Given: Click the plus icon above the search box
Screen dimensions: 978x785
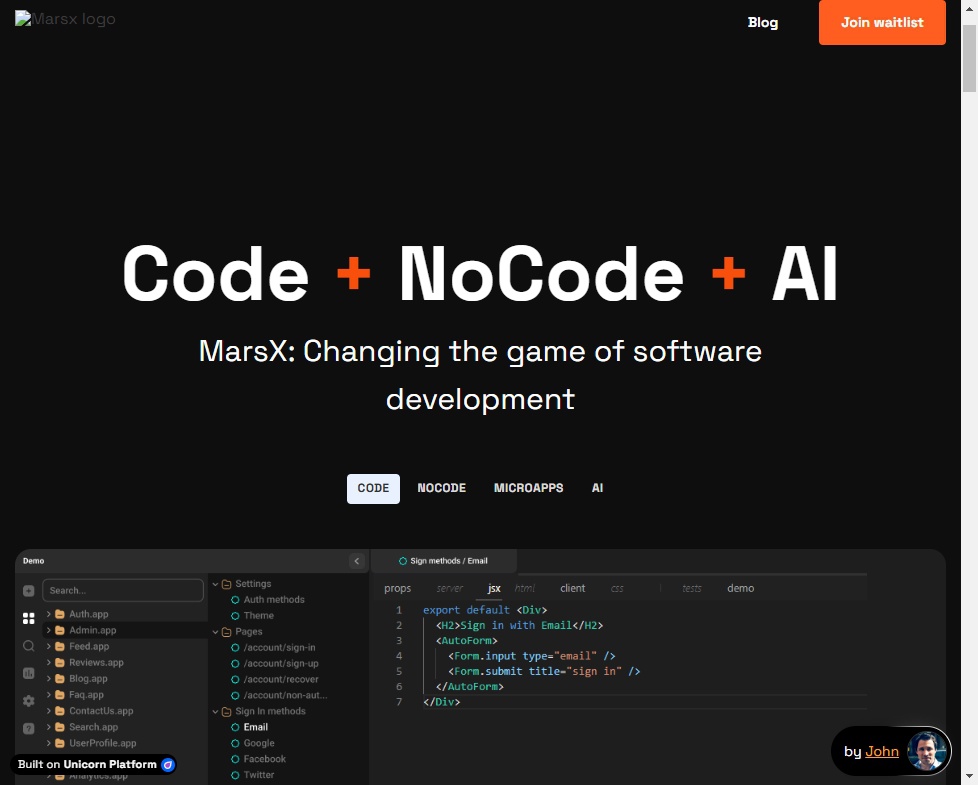Looking at the screenshot, I should [x=28, y=591].
